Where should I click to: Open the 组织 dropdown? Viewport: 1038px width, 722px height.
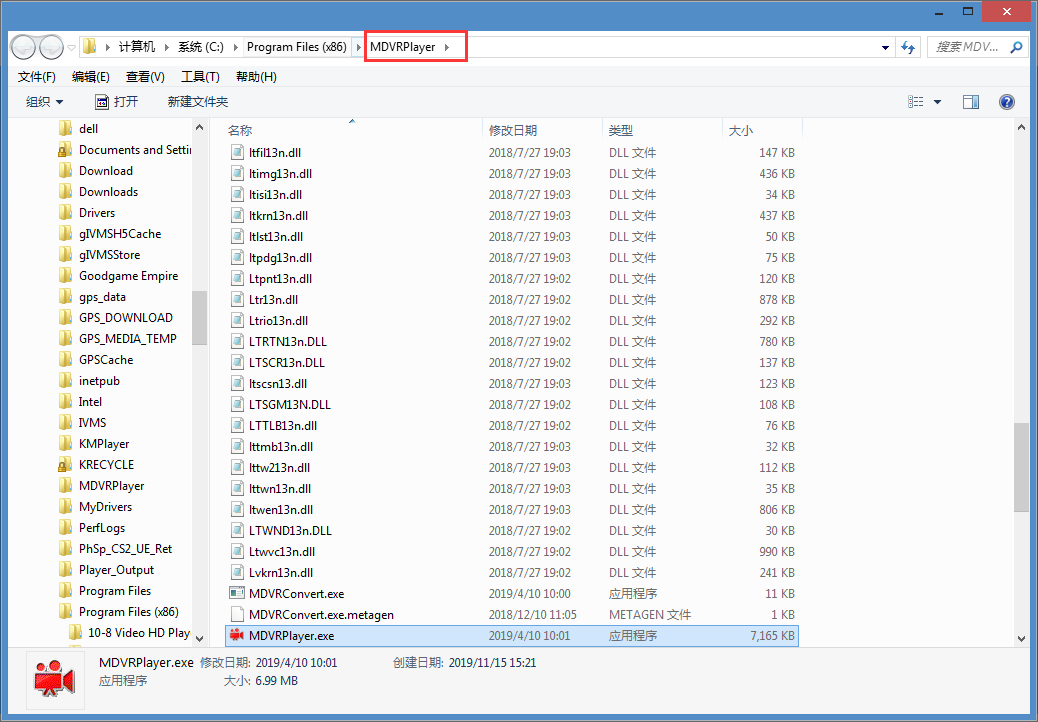coord(44,102)
